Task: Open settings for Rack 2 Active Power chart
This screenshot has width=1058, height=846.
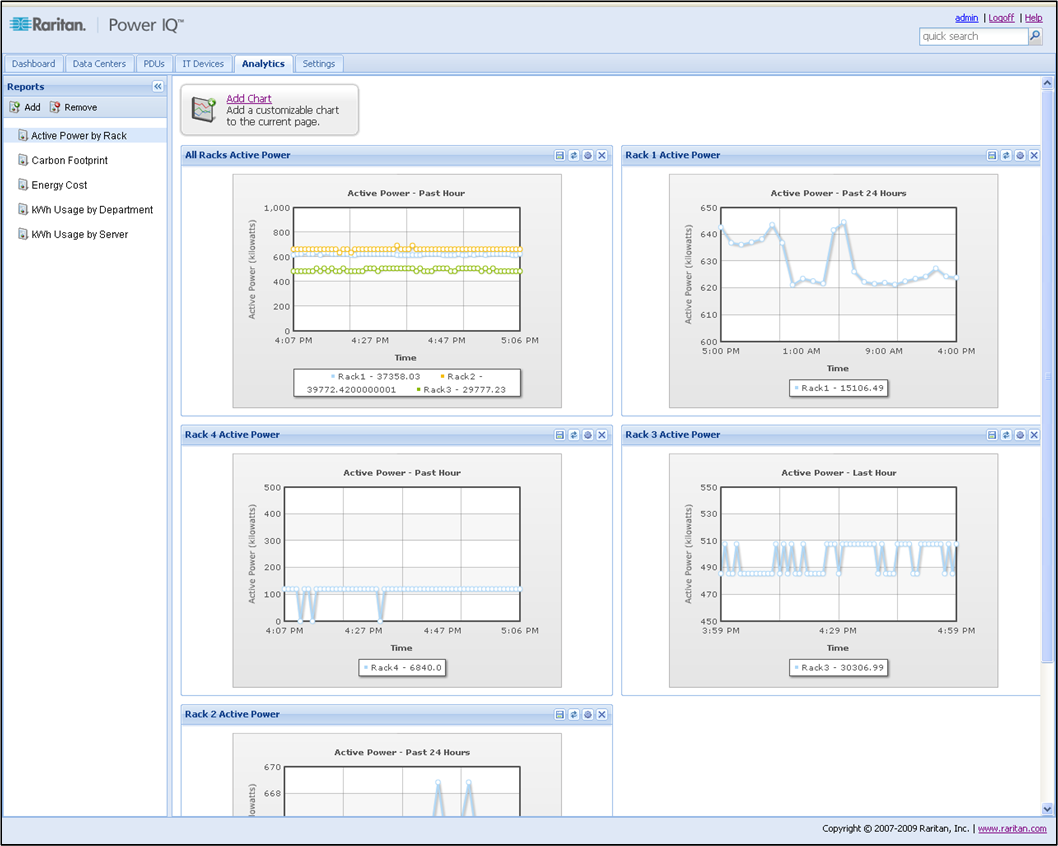Action: coord(588,714)
